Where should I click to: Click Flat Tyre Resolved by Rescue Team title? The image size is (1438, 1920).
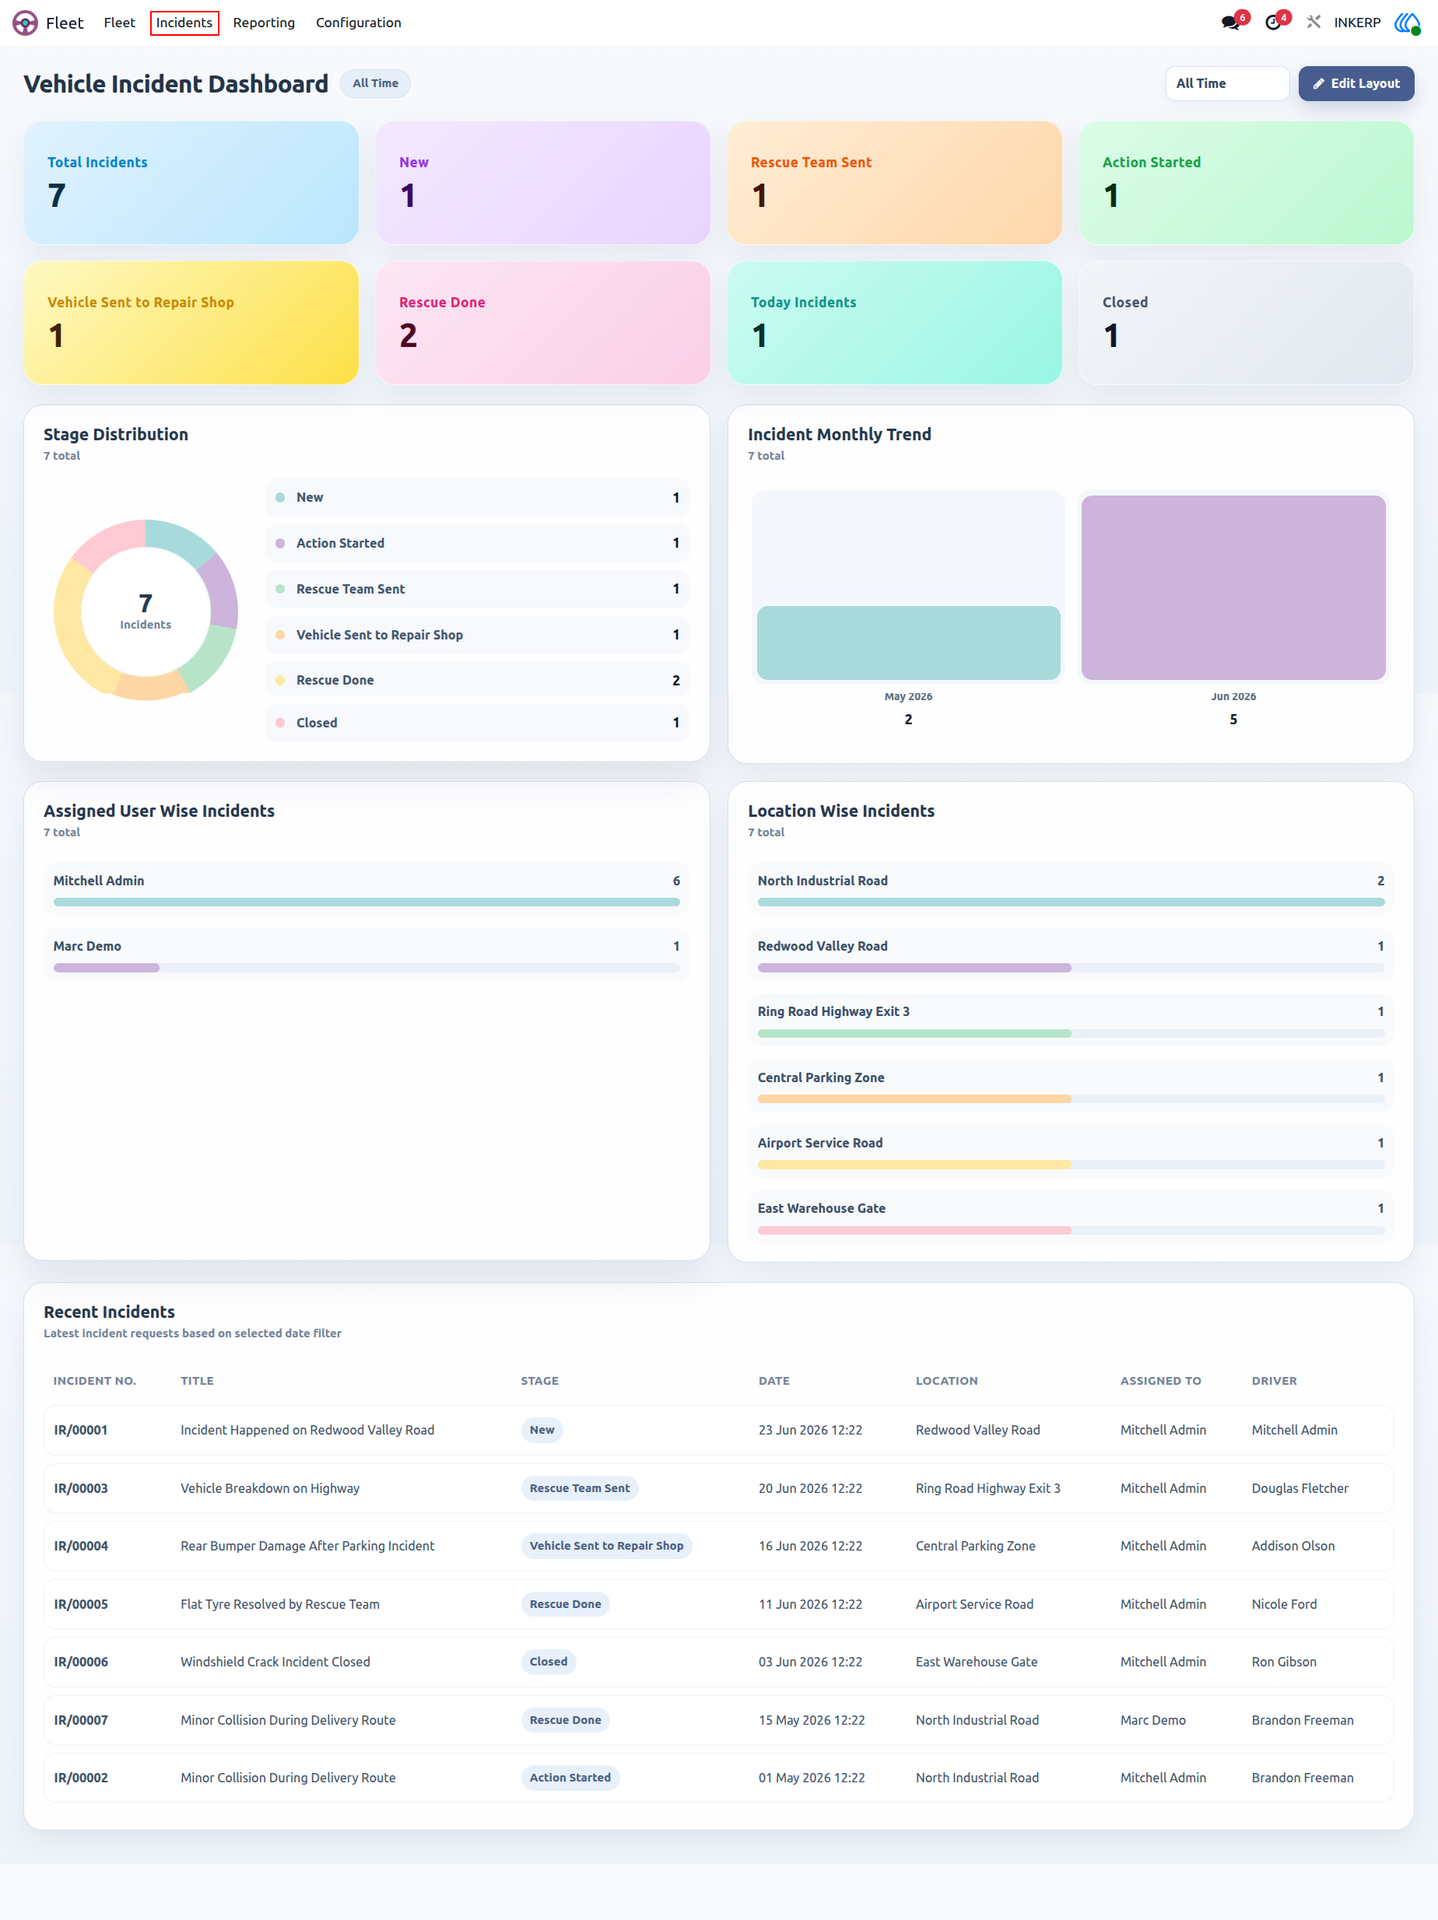pos(280,1604)
